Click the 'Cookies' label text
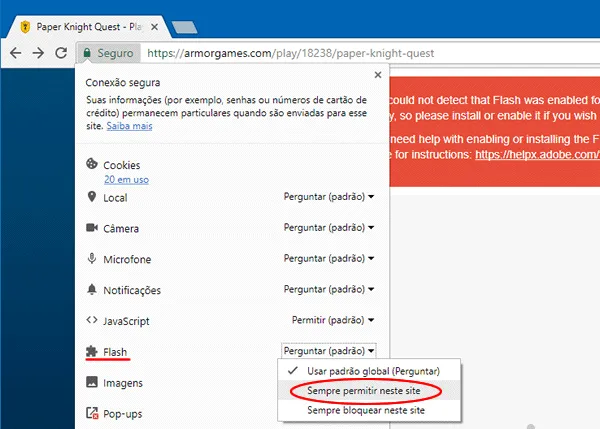The image size is (600, 429). pos(122,165)
